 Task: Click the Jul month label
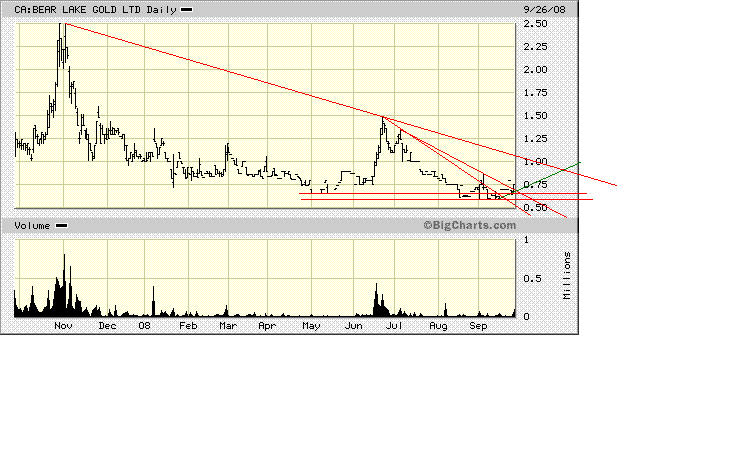(394, 326)
